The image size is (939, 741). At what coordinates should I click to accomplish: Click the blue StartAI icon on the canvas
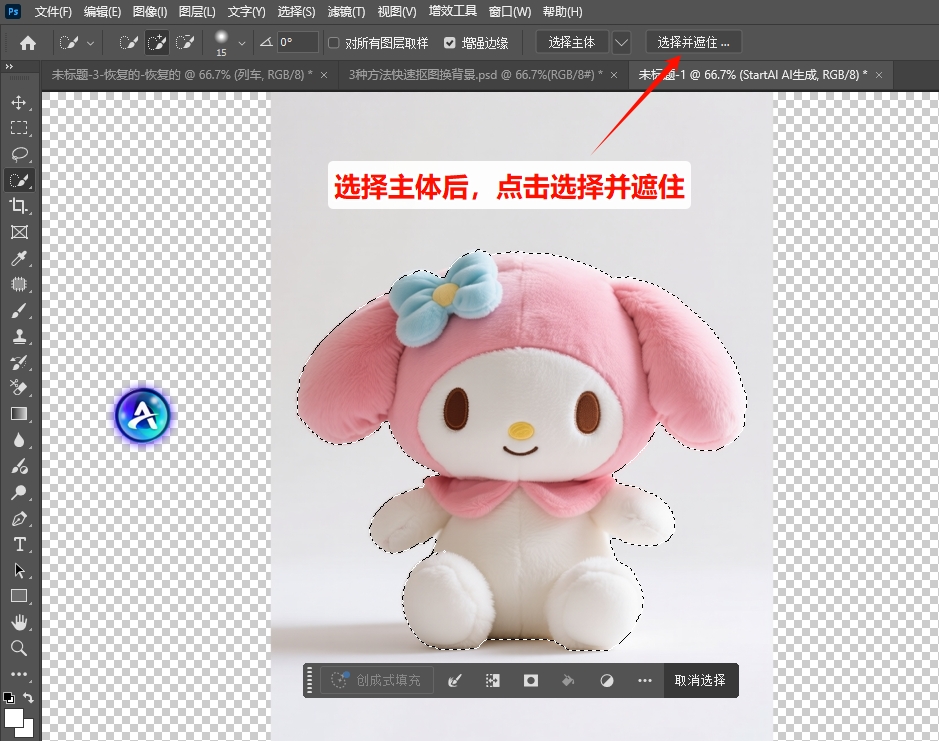[x=142, y=416]
